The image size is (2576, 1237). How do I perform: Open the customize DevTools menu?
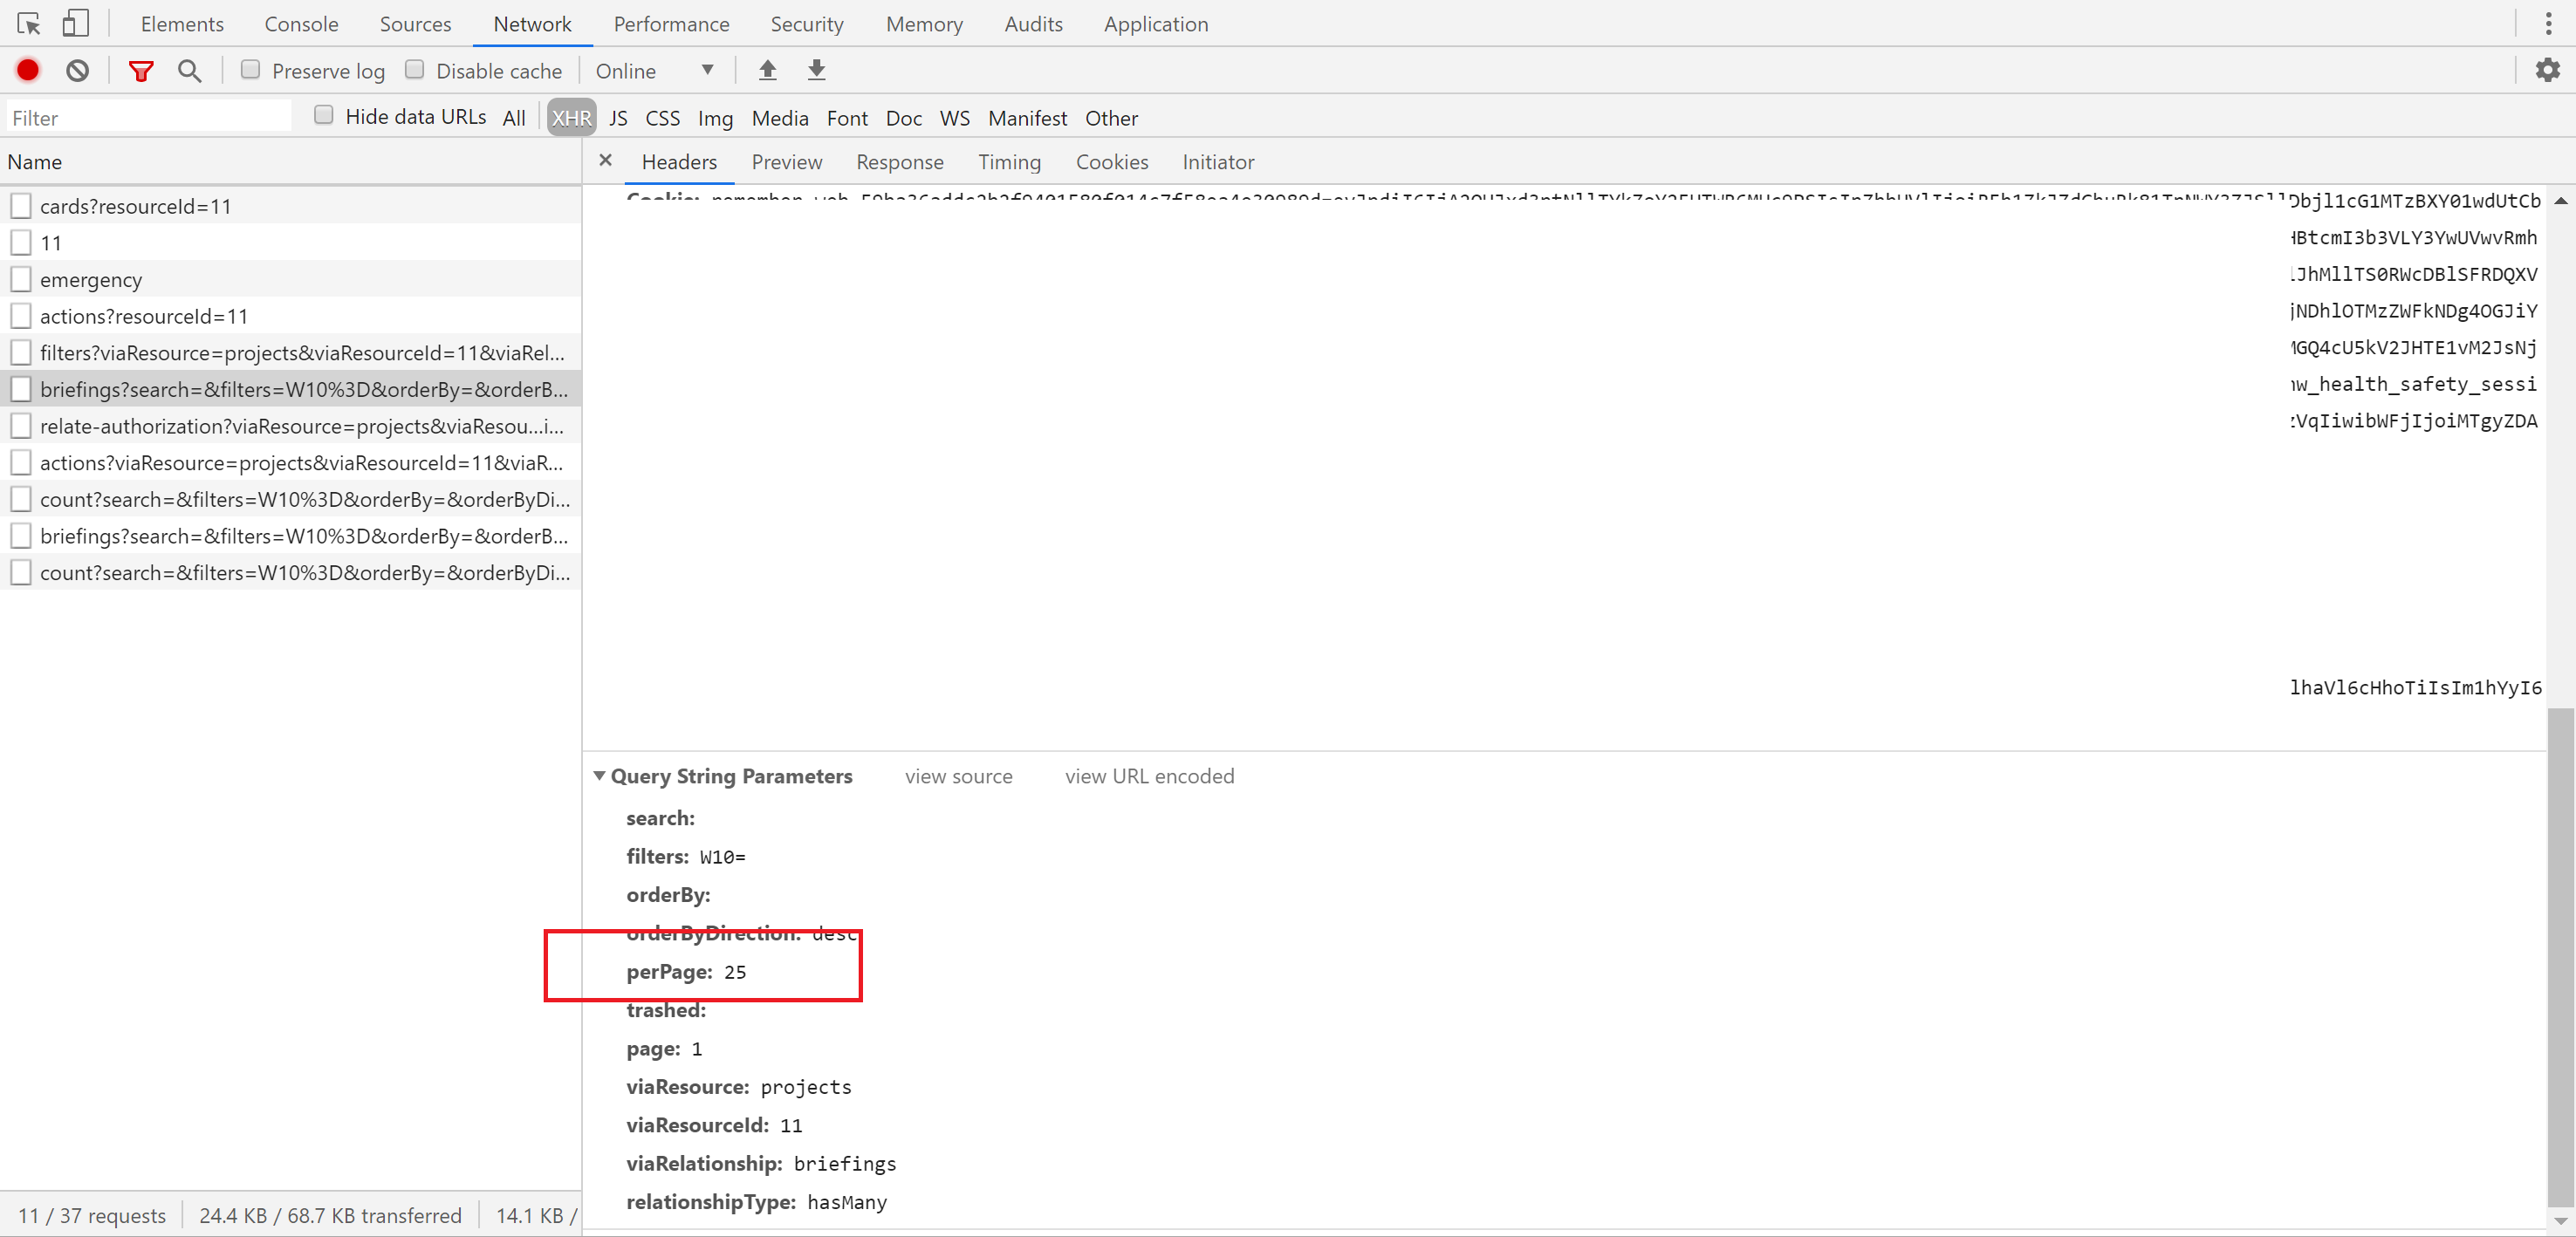coord(2549,23)
